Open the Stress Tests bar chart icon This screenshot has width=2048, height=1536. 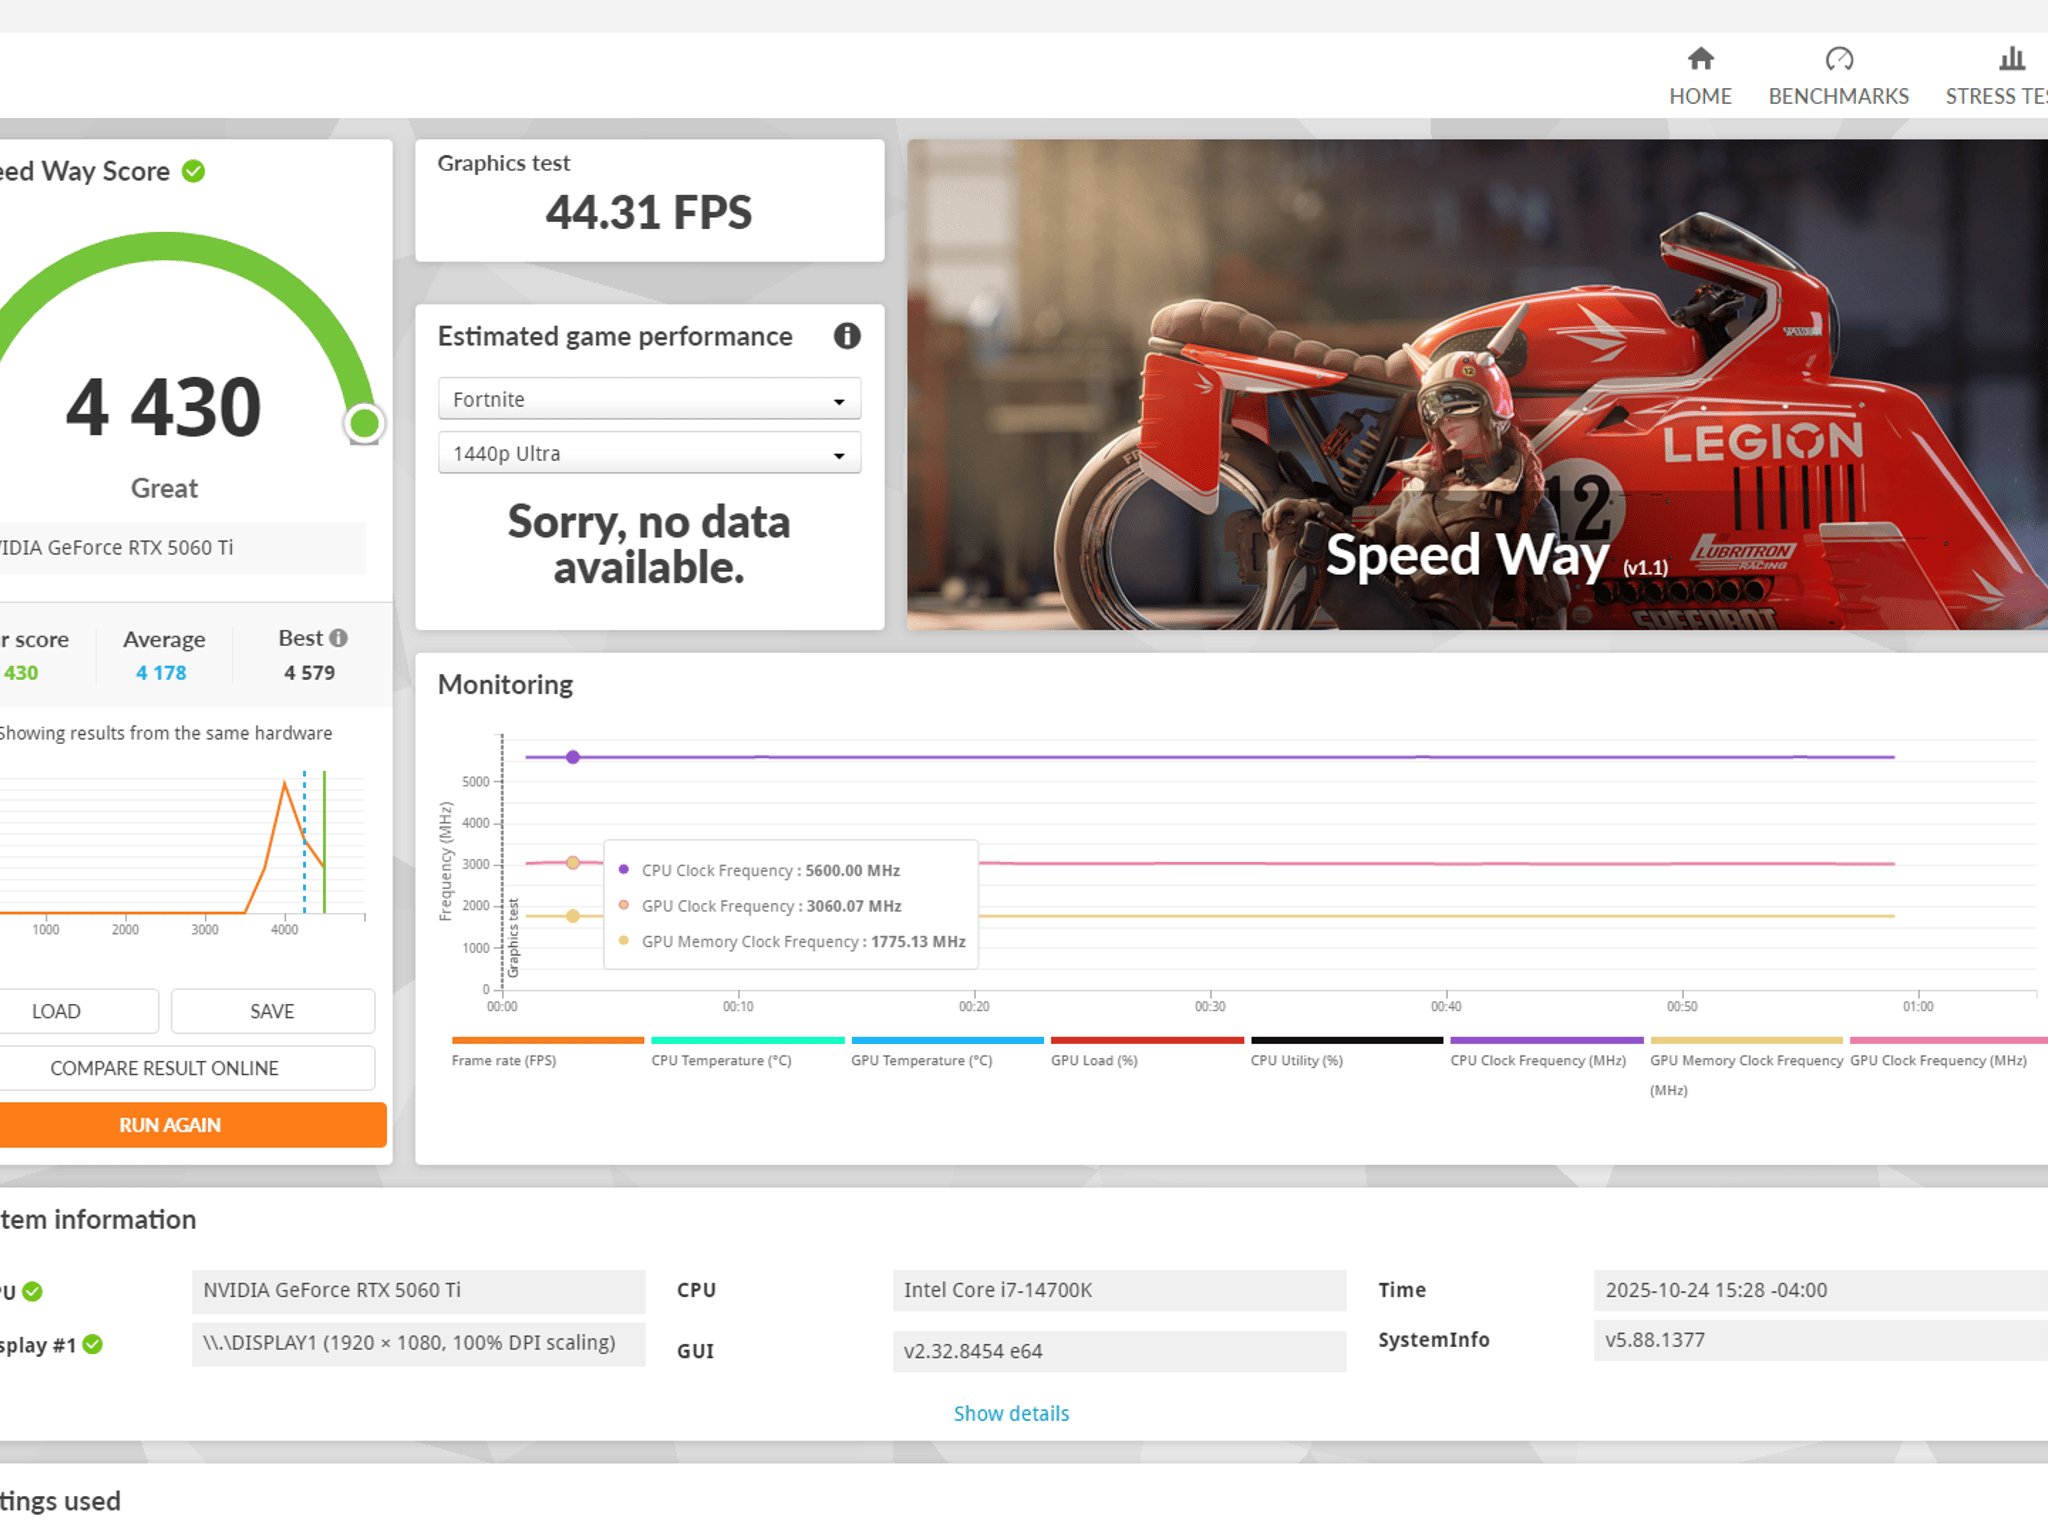click(2012, 59)
